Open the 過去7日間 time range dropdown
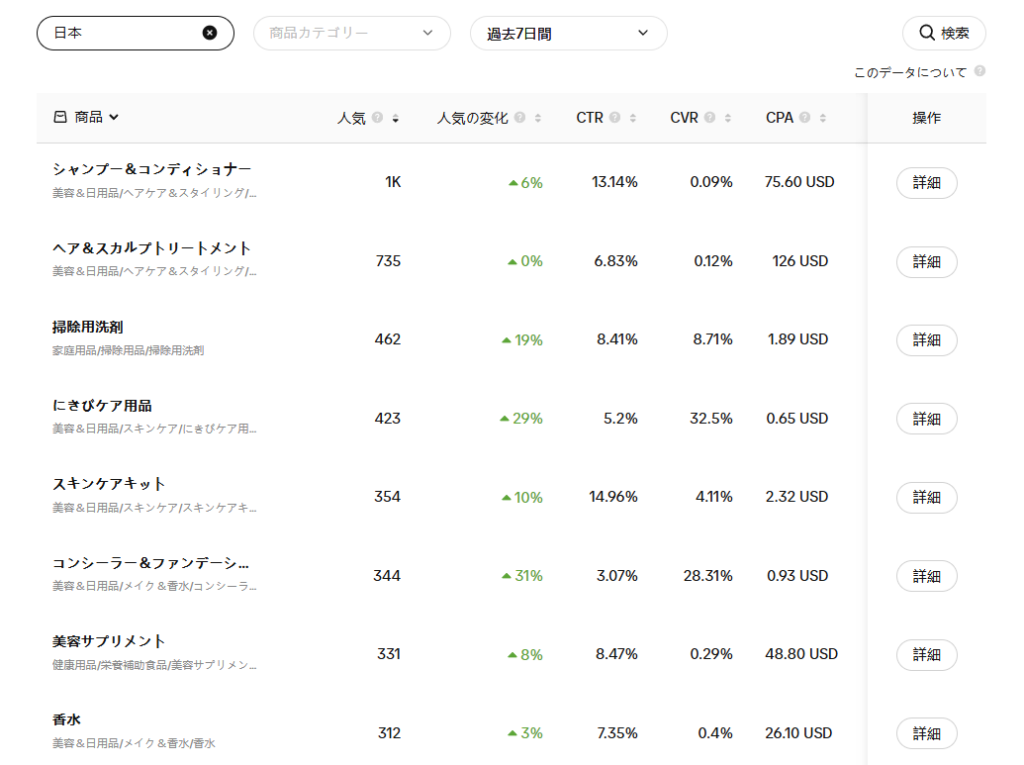The image size is (1024, 765). 568,33
